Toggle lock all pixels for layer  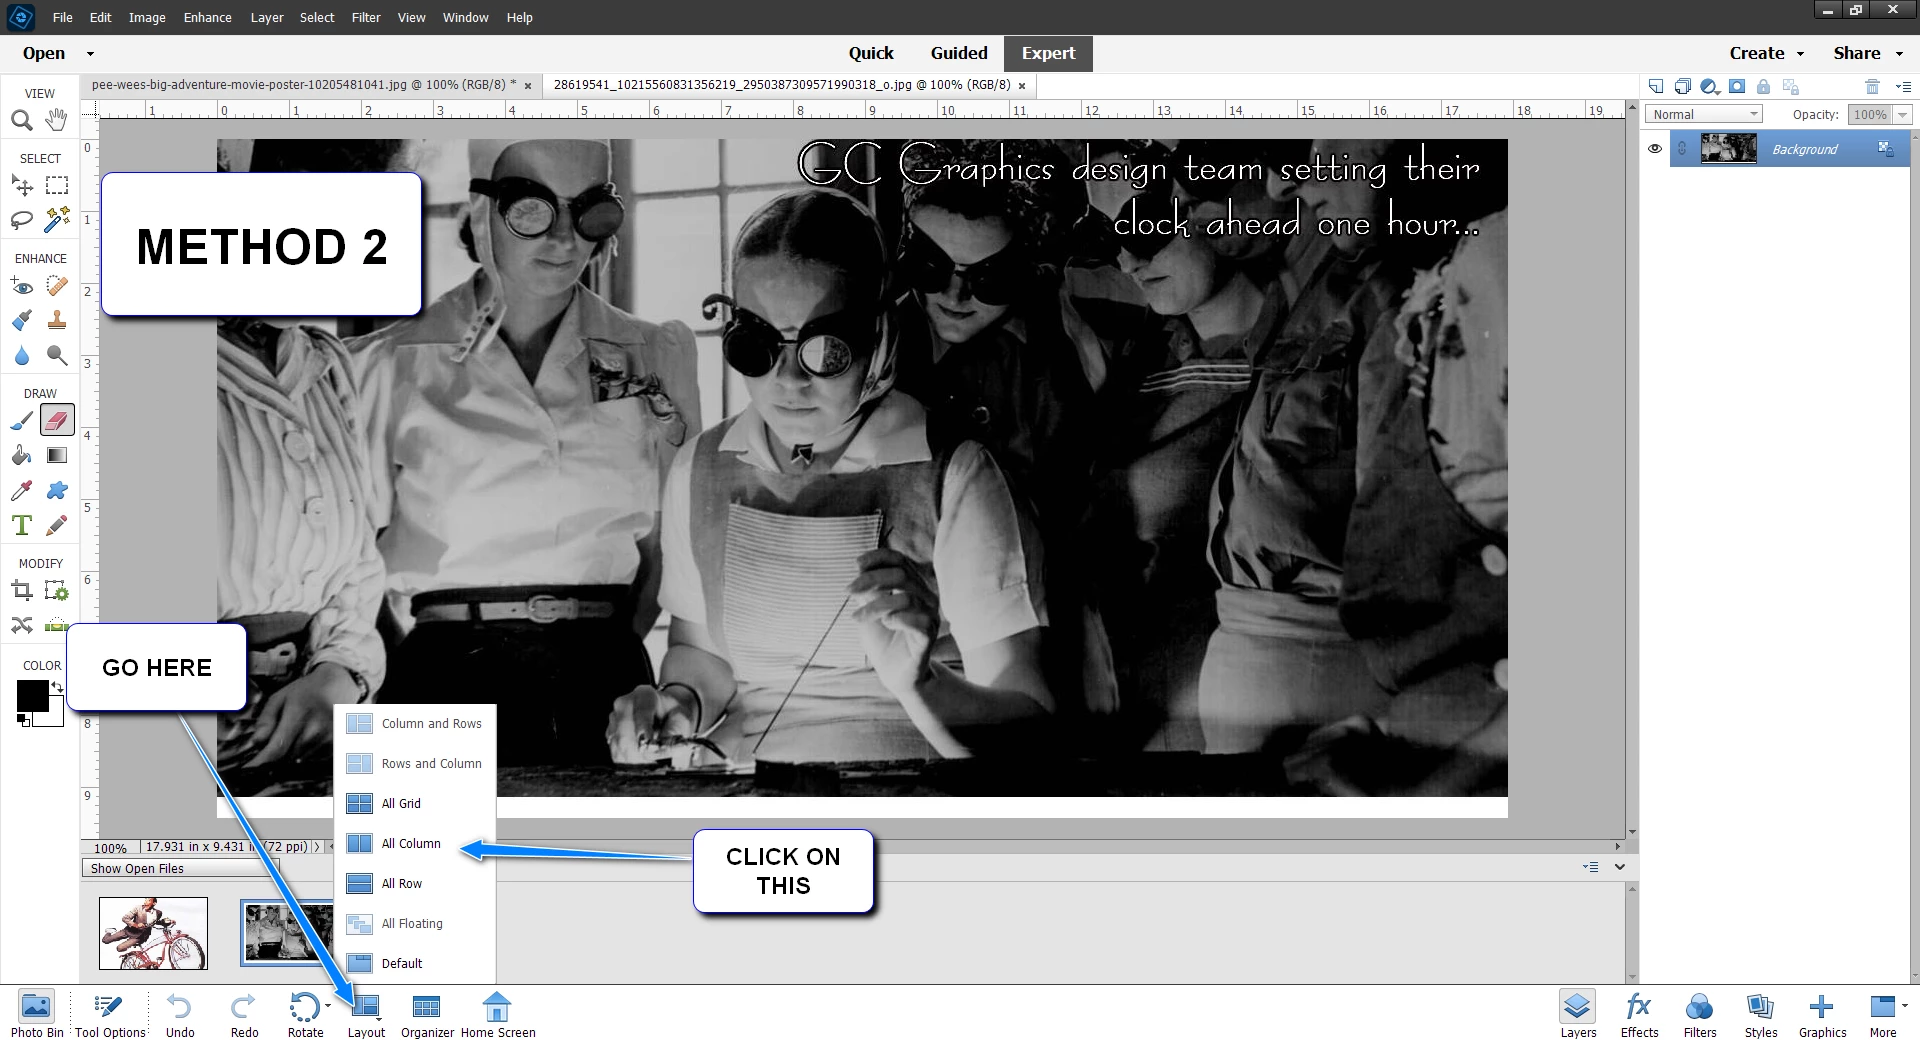tap(1763, 87)
